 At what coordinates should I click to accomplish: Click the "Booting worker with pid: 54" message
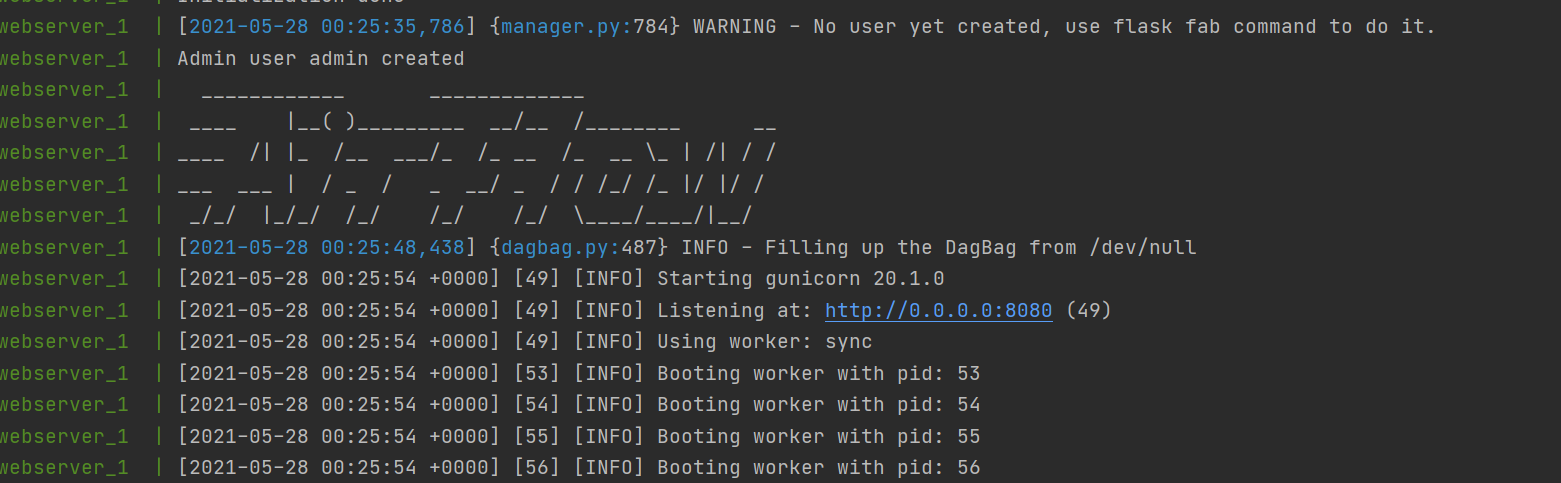(818, 405)
